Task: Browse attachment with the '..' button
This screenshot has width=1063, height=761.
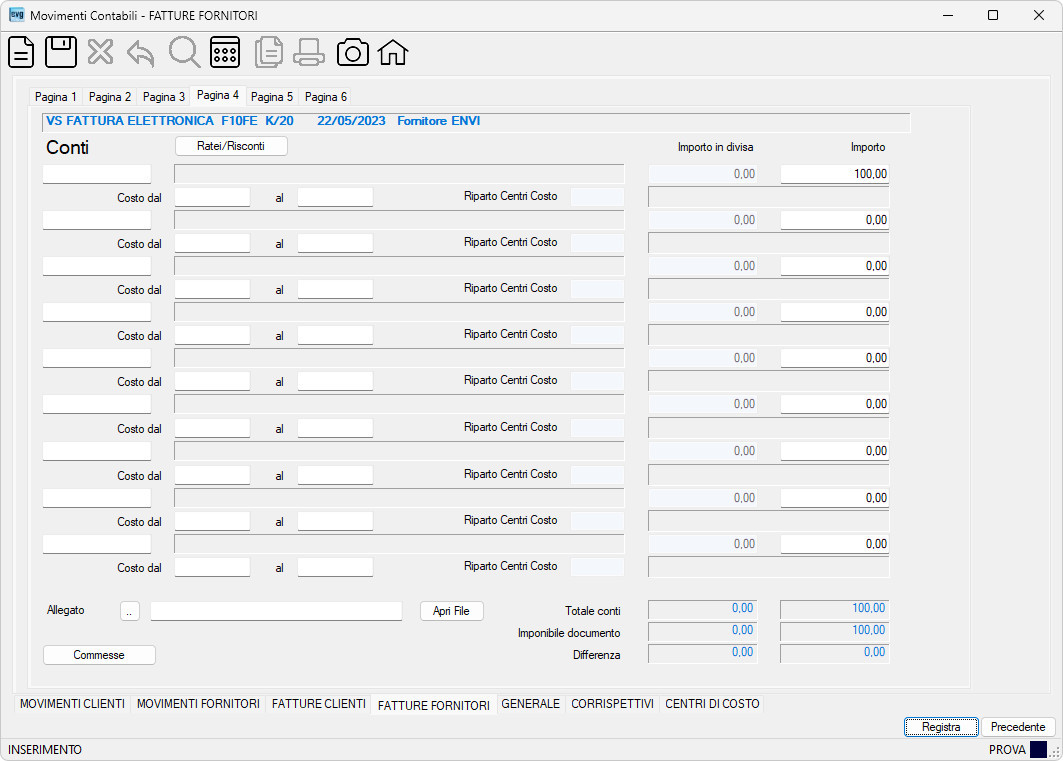Action: click(129, 611)
